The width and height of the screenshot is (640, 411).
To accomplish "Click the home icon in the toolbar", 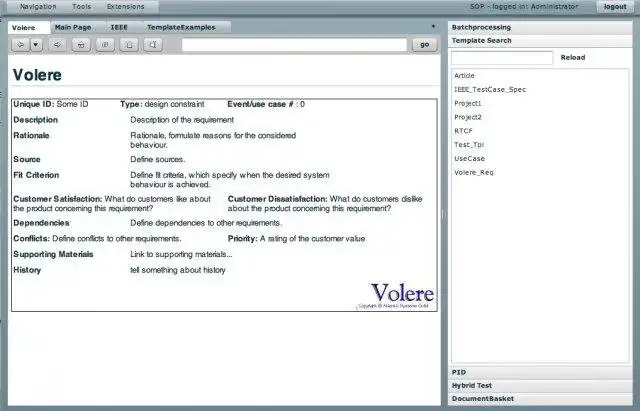I will tap(81, 44).
